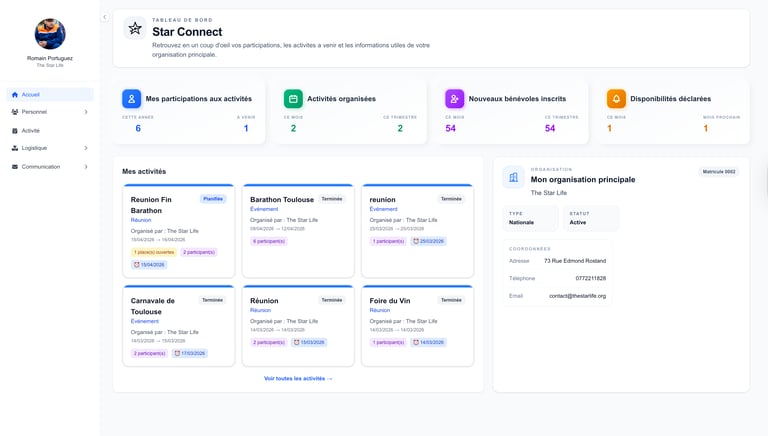Click the Star Connect heading
The width and height of the screenshot is (768, 436).
[x=187, y=32]
